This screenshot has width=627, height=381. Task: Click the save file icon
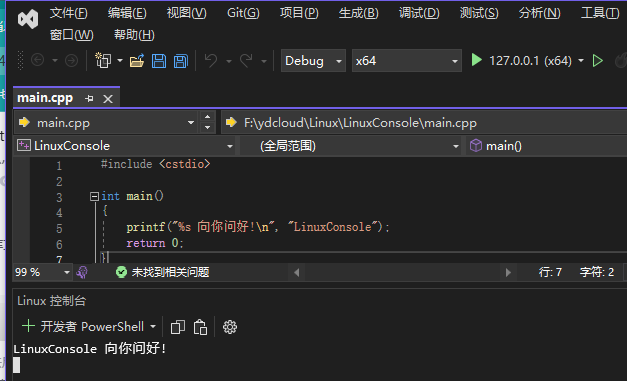pyautogui.click(x=159, y=61)
